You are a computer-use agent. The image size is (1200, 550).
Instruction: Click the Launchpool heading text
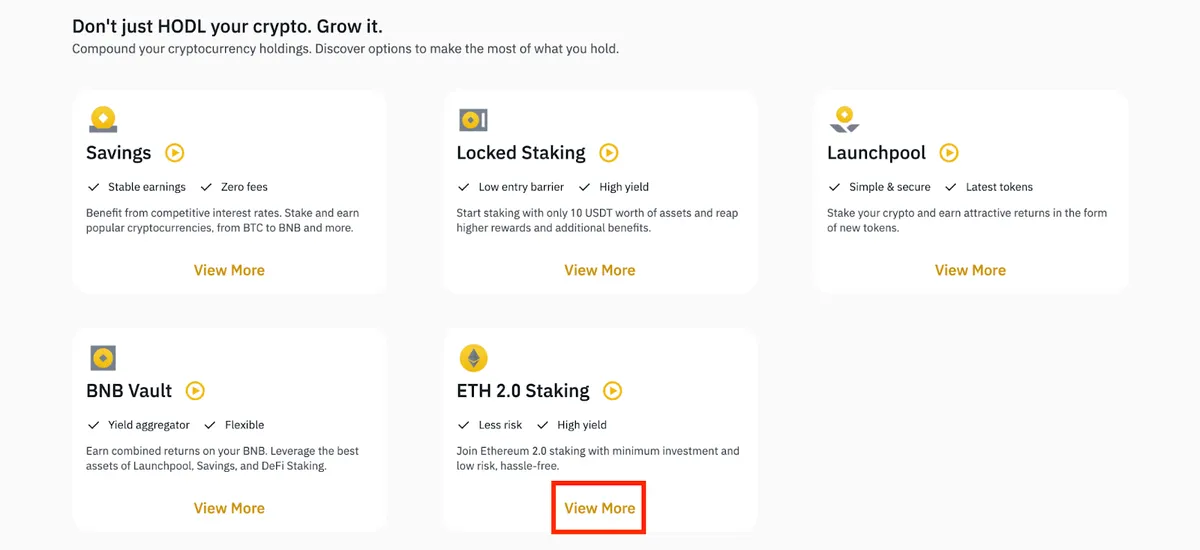pyautogui.click(x=877, y=153)
